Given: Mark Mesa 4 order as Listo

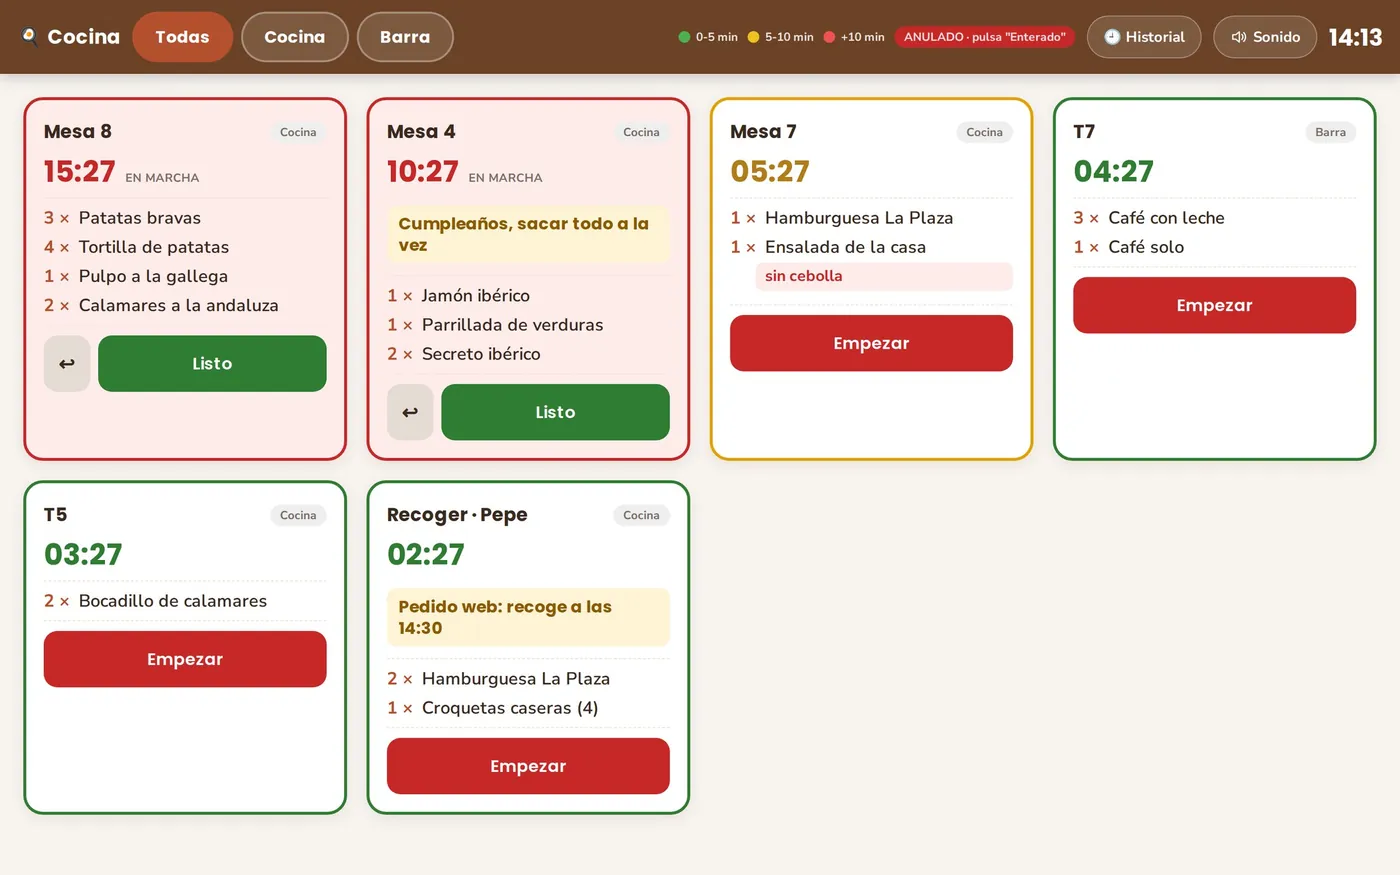Looking at the screenshot, I should (555, 412).
